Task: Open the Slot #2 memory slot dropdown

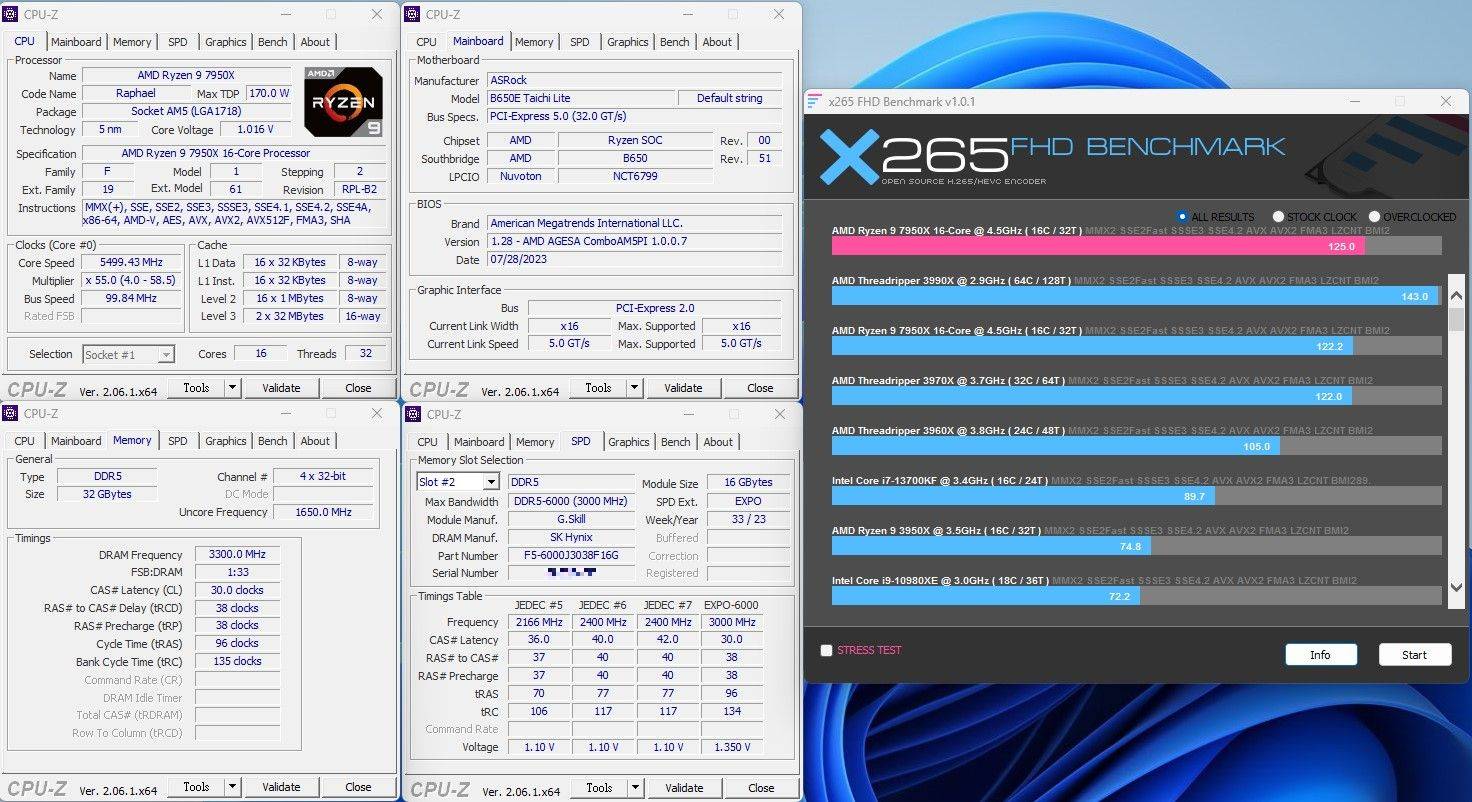Action: pyautogui.click(x=491, y=482)
